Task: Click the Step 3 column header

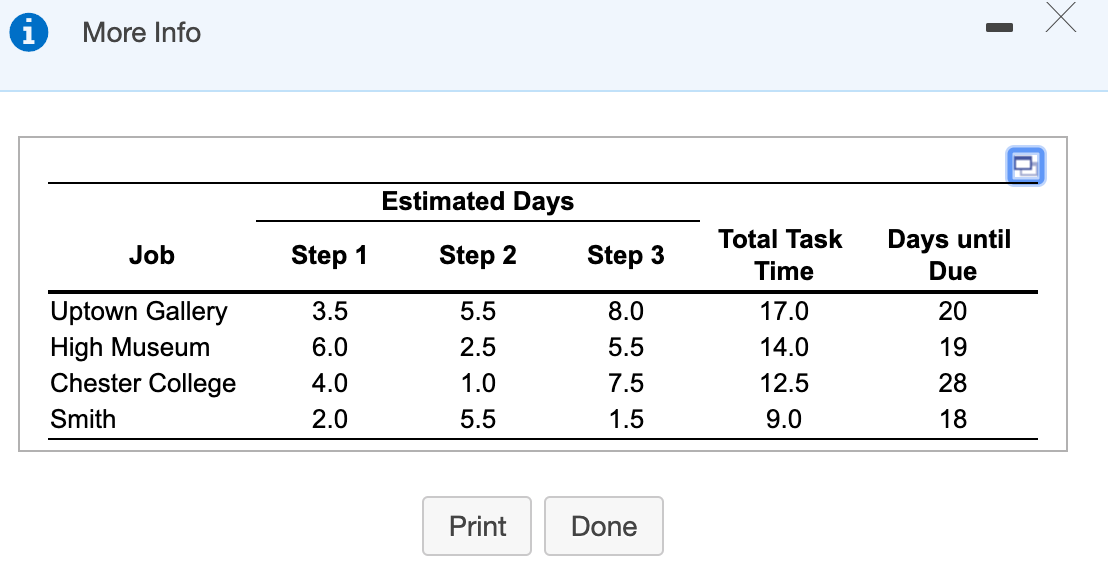Action: [626, 255]
